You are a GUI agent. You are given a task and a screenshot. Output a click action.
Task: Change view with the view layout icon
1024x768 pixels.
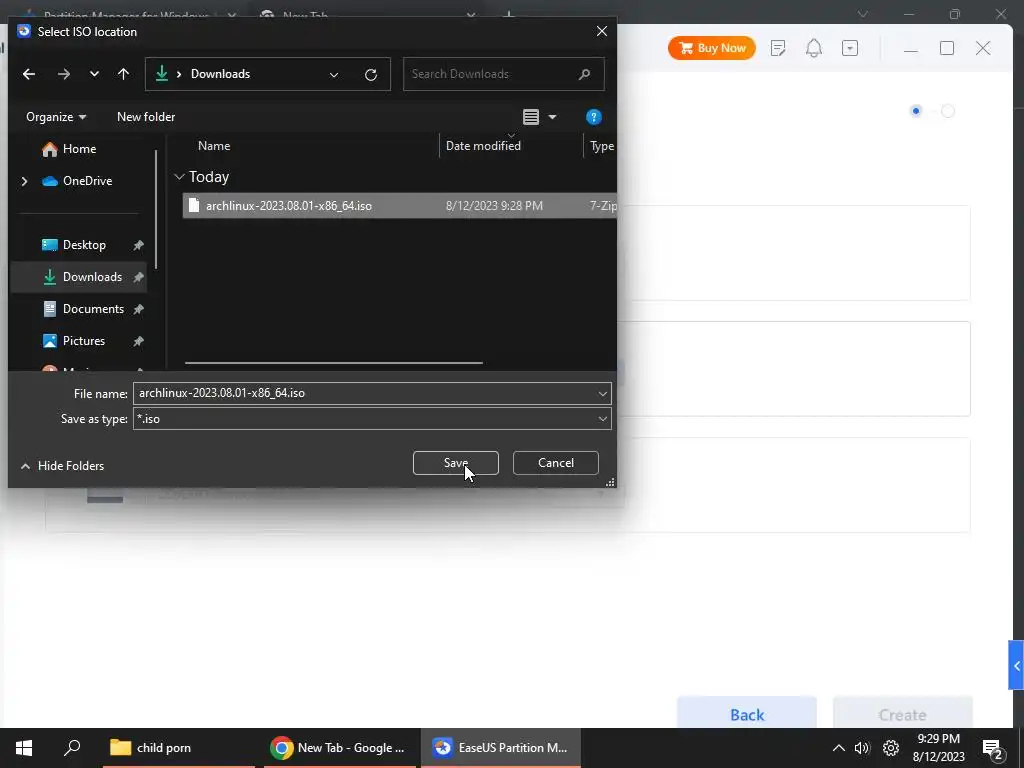pos(530,117)
